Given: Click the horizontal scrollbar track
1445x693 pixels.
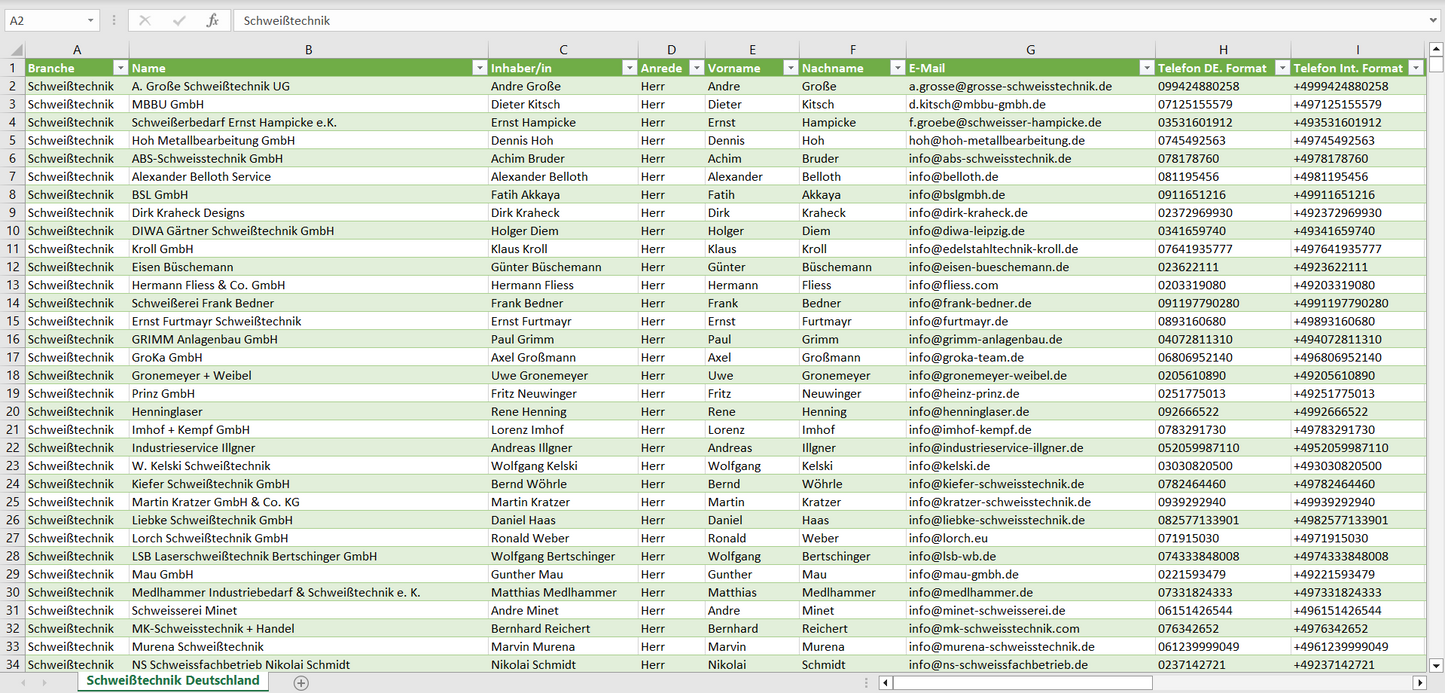Looking at the screenshot, I should pos(1280,682).
